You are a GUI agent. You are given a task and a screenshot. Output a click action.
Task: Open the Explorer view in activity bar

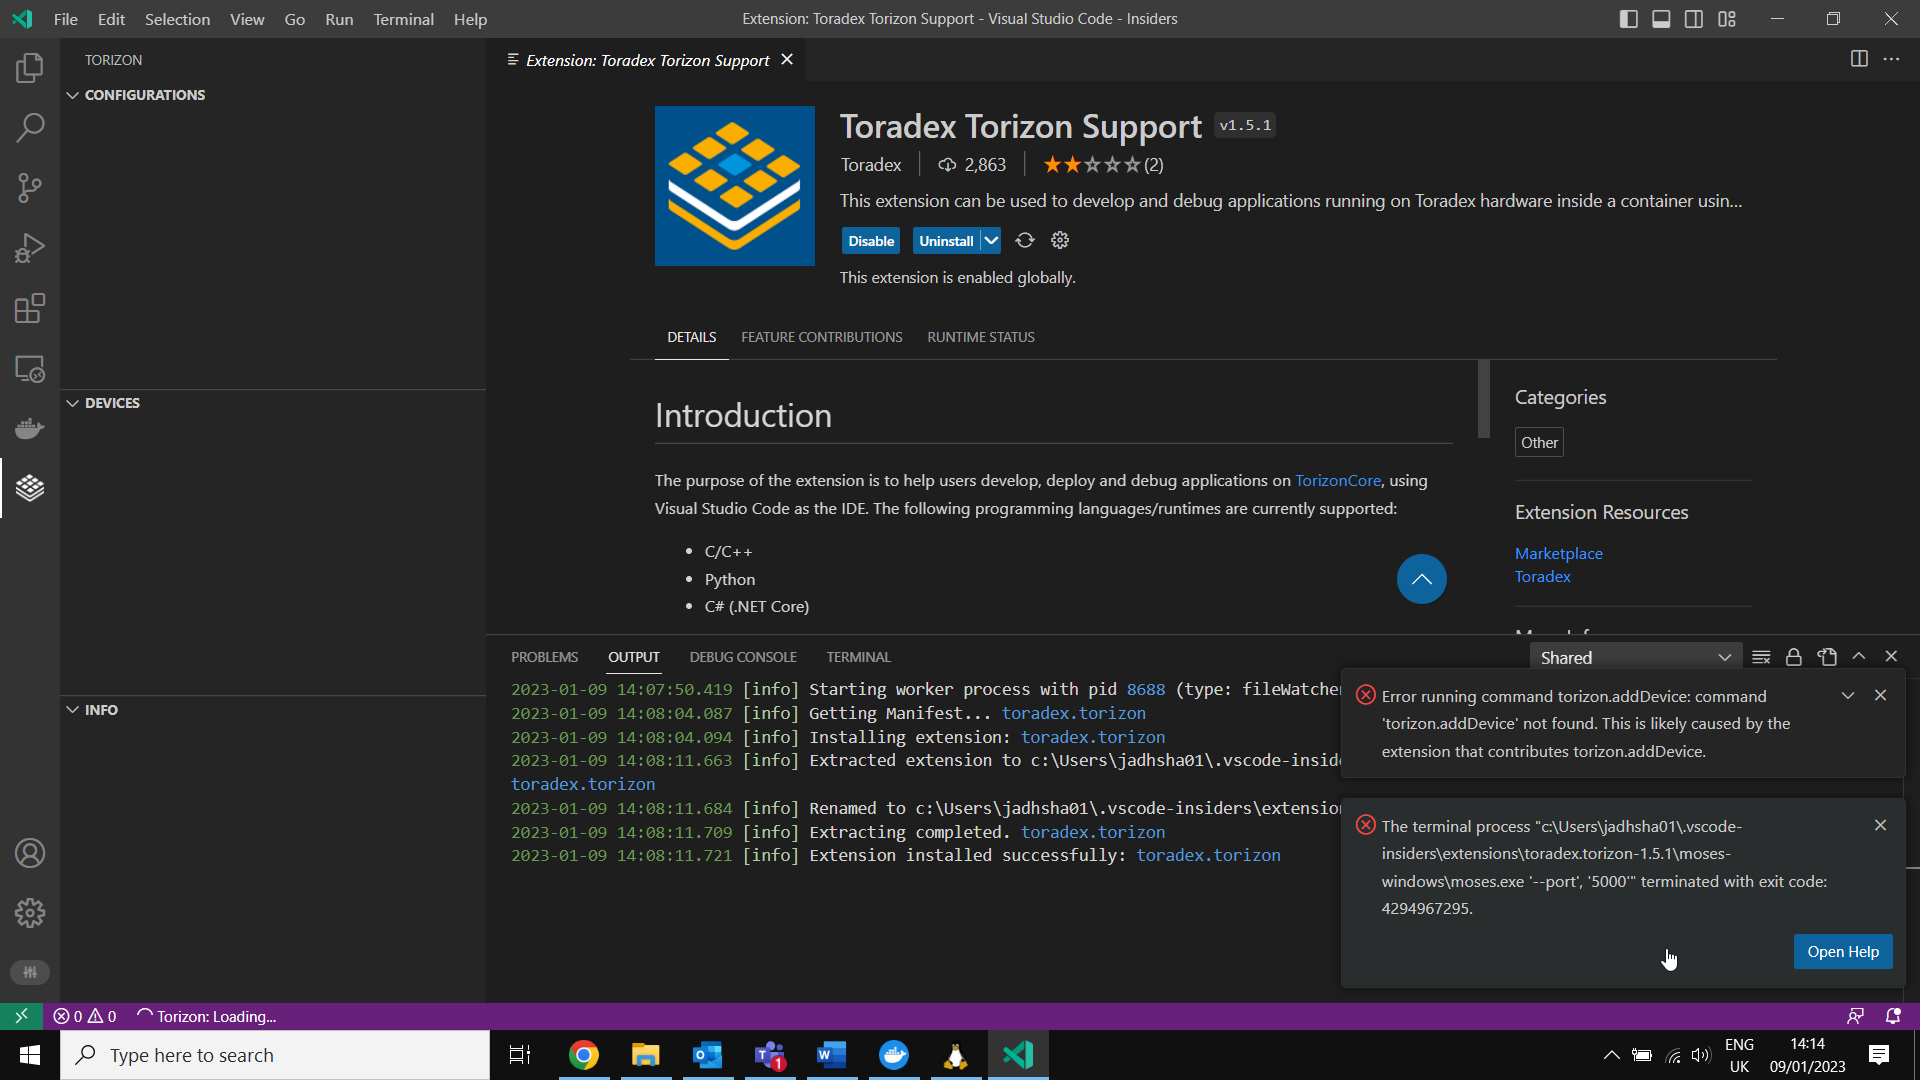point(30,68)
